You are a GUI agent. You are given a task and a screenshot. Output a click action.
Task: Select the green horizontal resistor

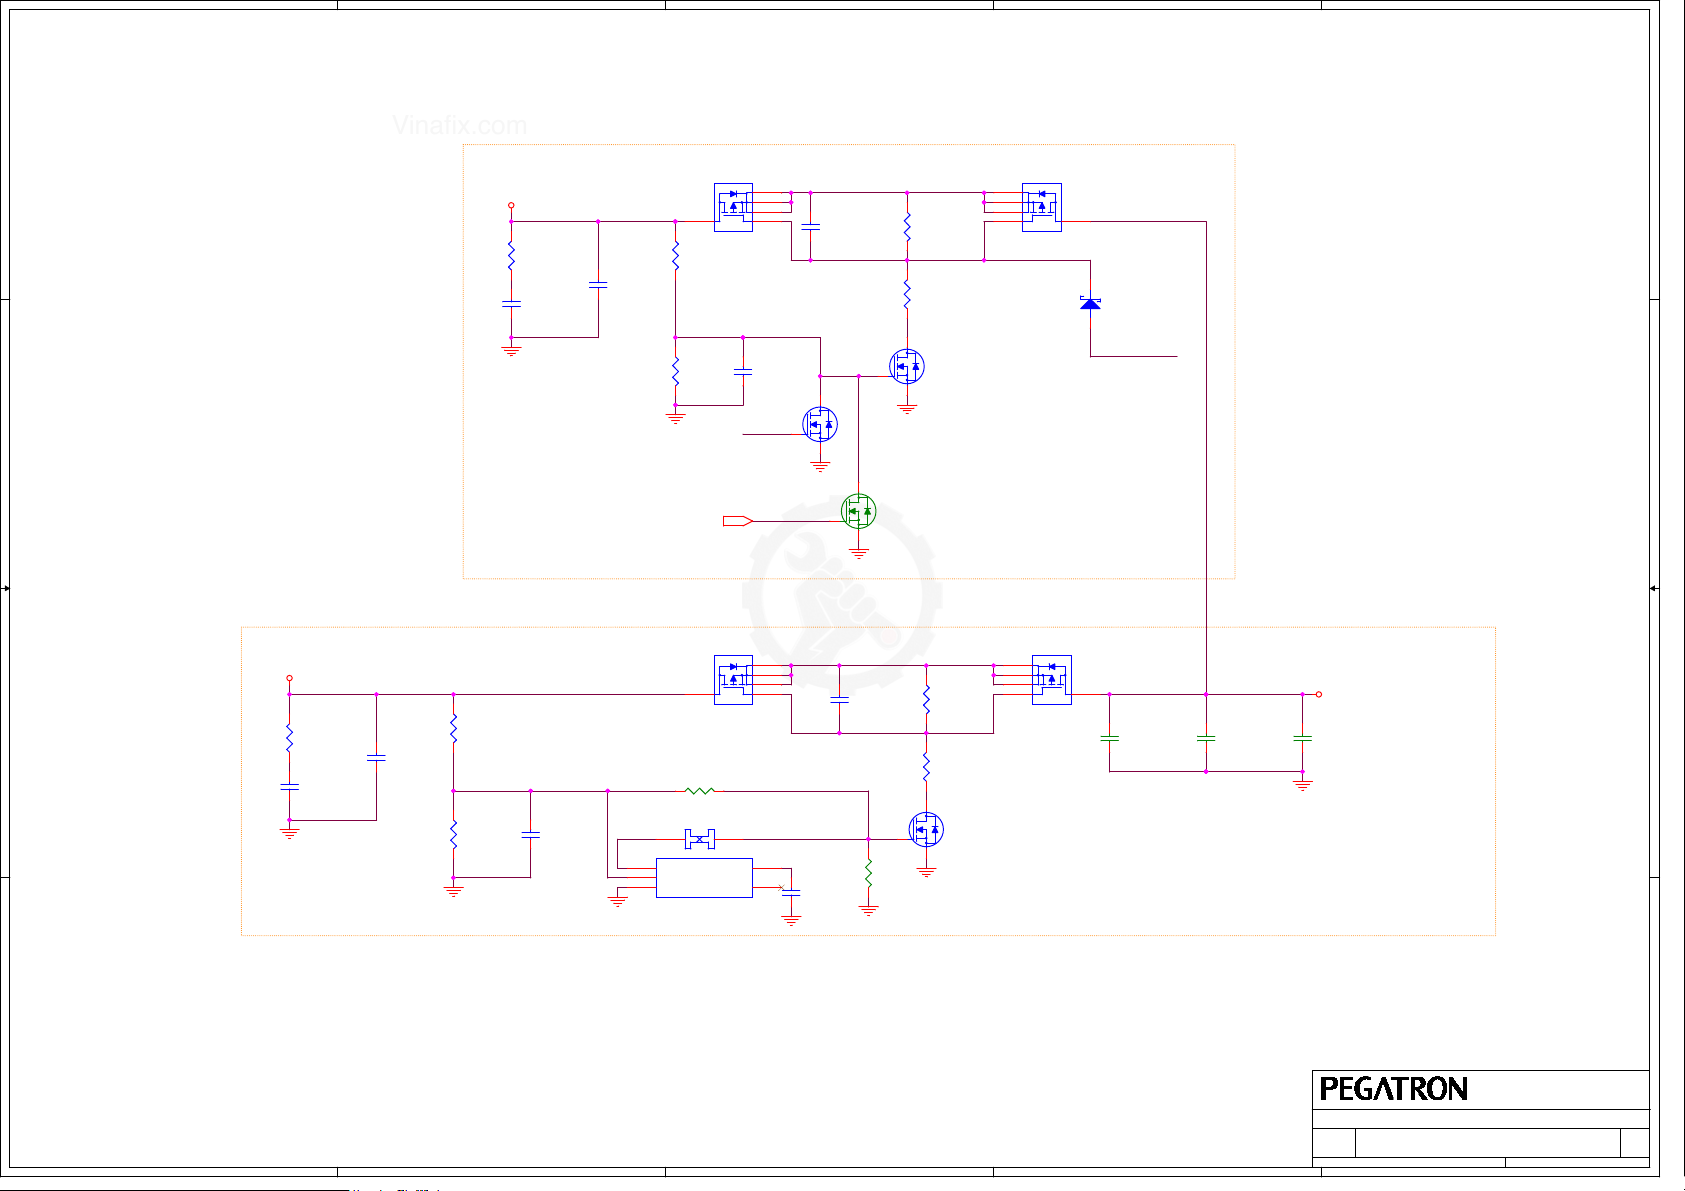click(700, 791)
